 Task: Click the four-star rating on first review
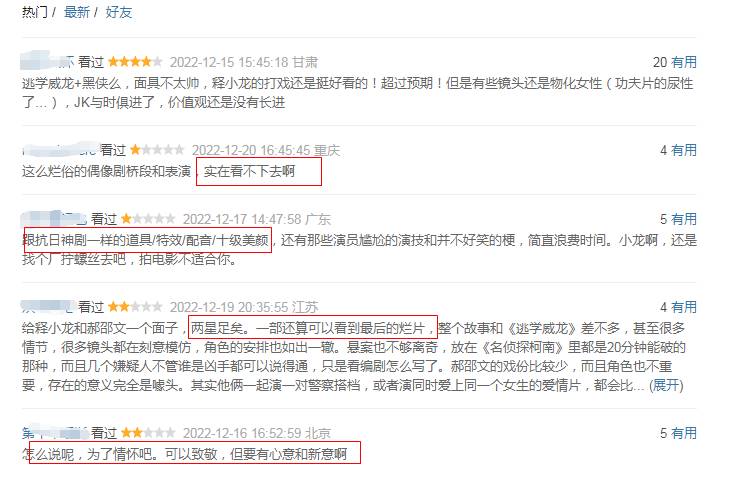coord(135,62)
